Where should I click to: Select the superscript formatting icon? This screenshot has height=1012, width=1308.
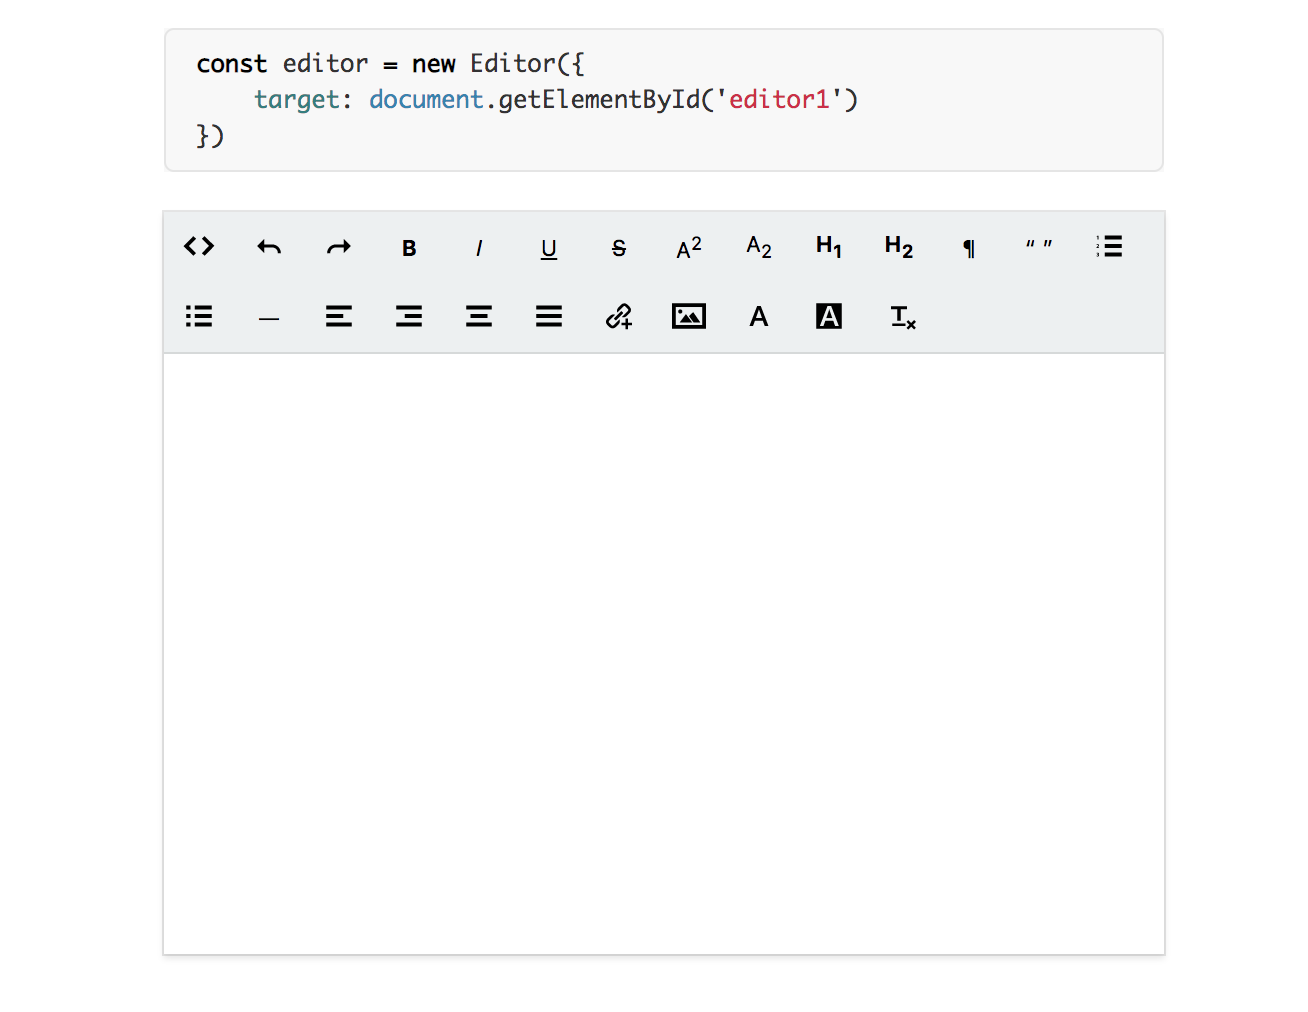(688, 247)
